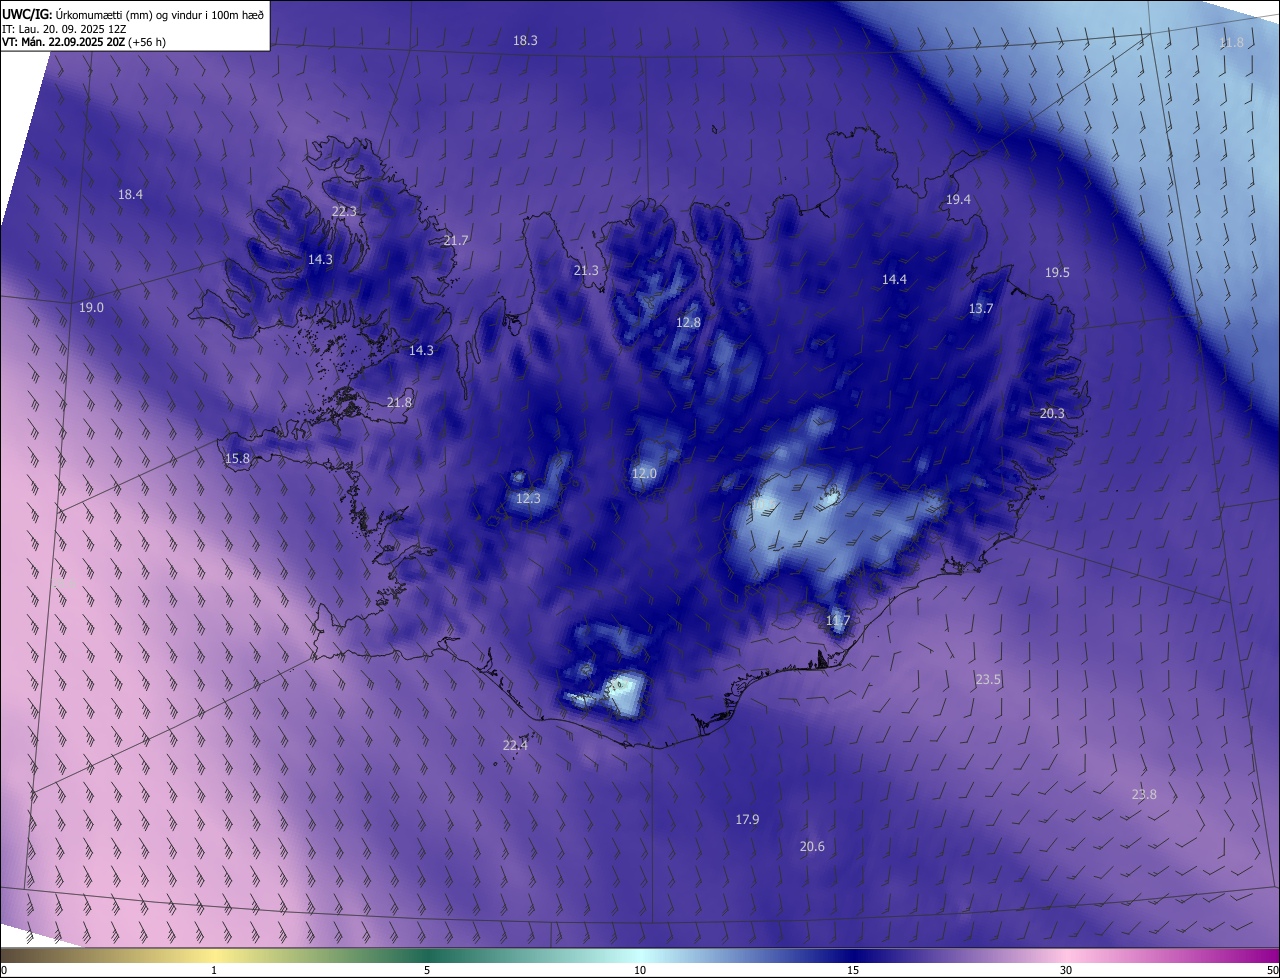1280x978 pixels.
Task: Click the initial time line "IT: Lau. 20. 09. 2025 12Z"
Action: [x=66, y=29]
